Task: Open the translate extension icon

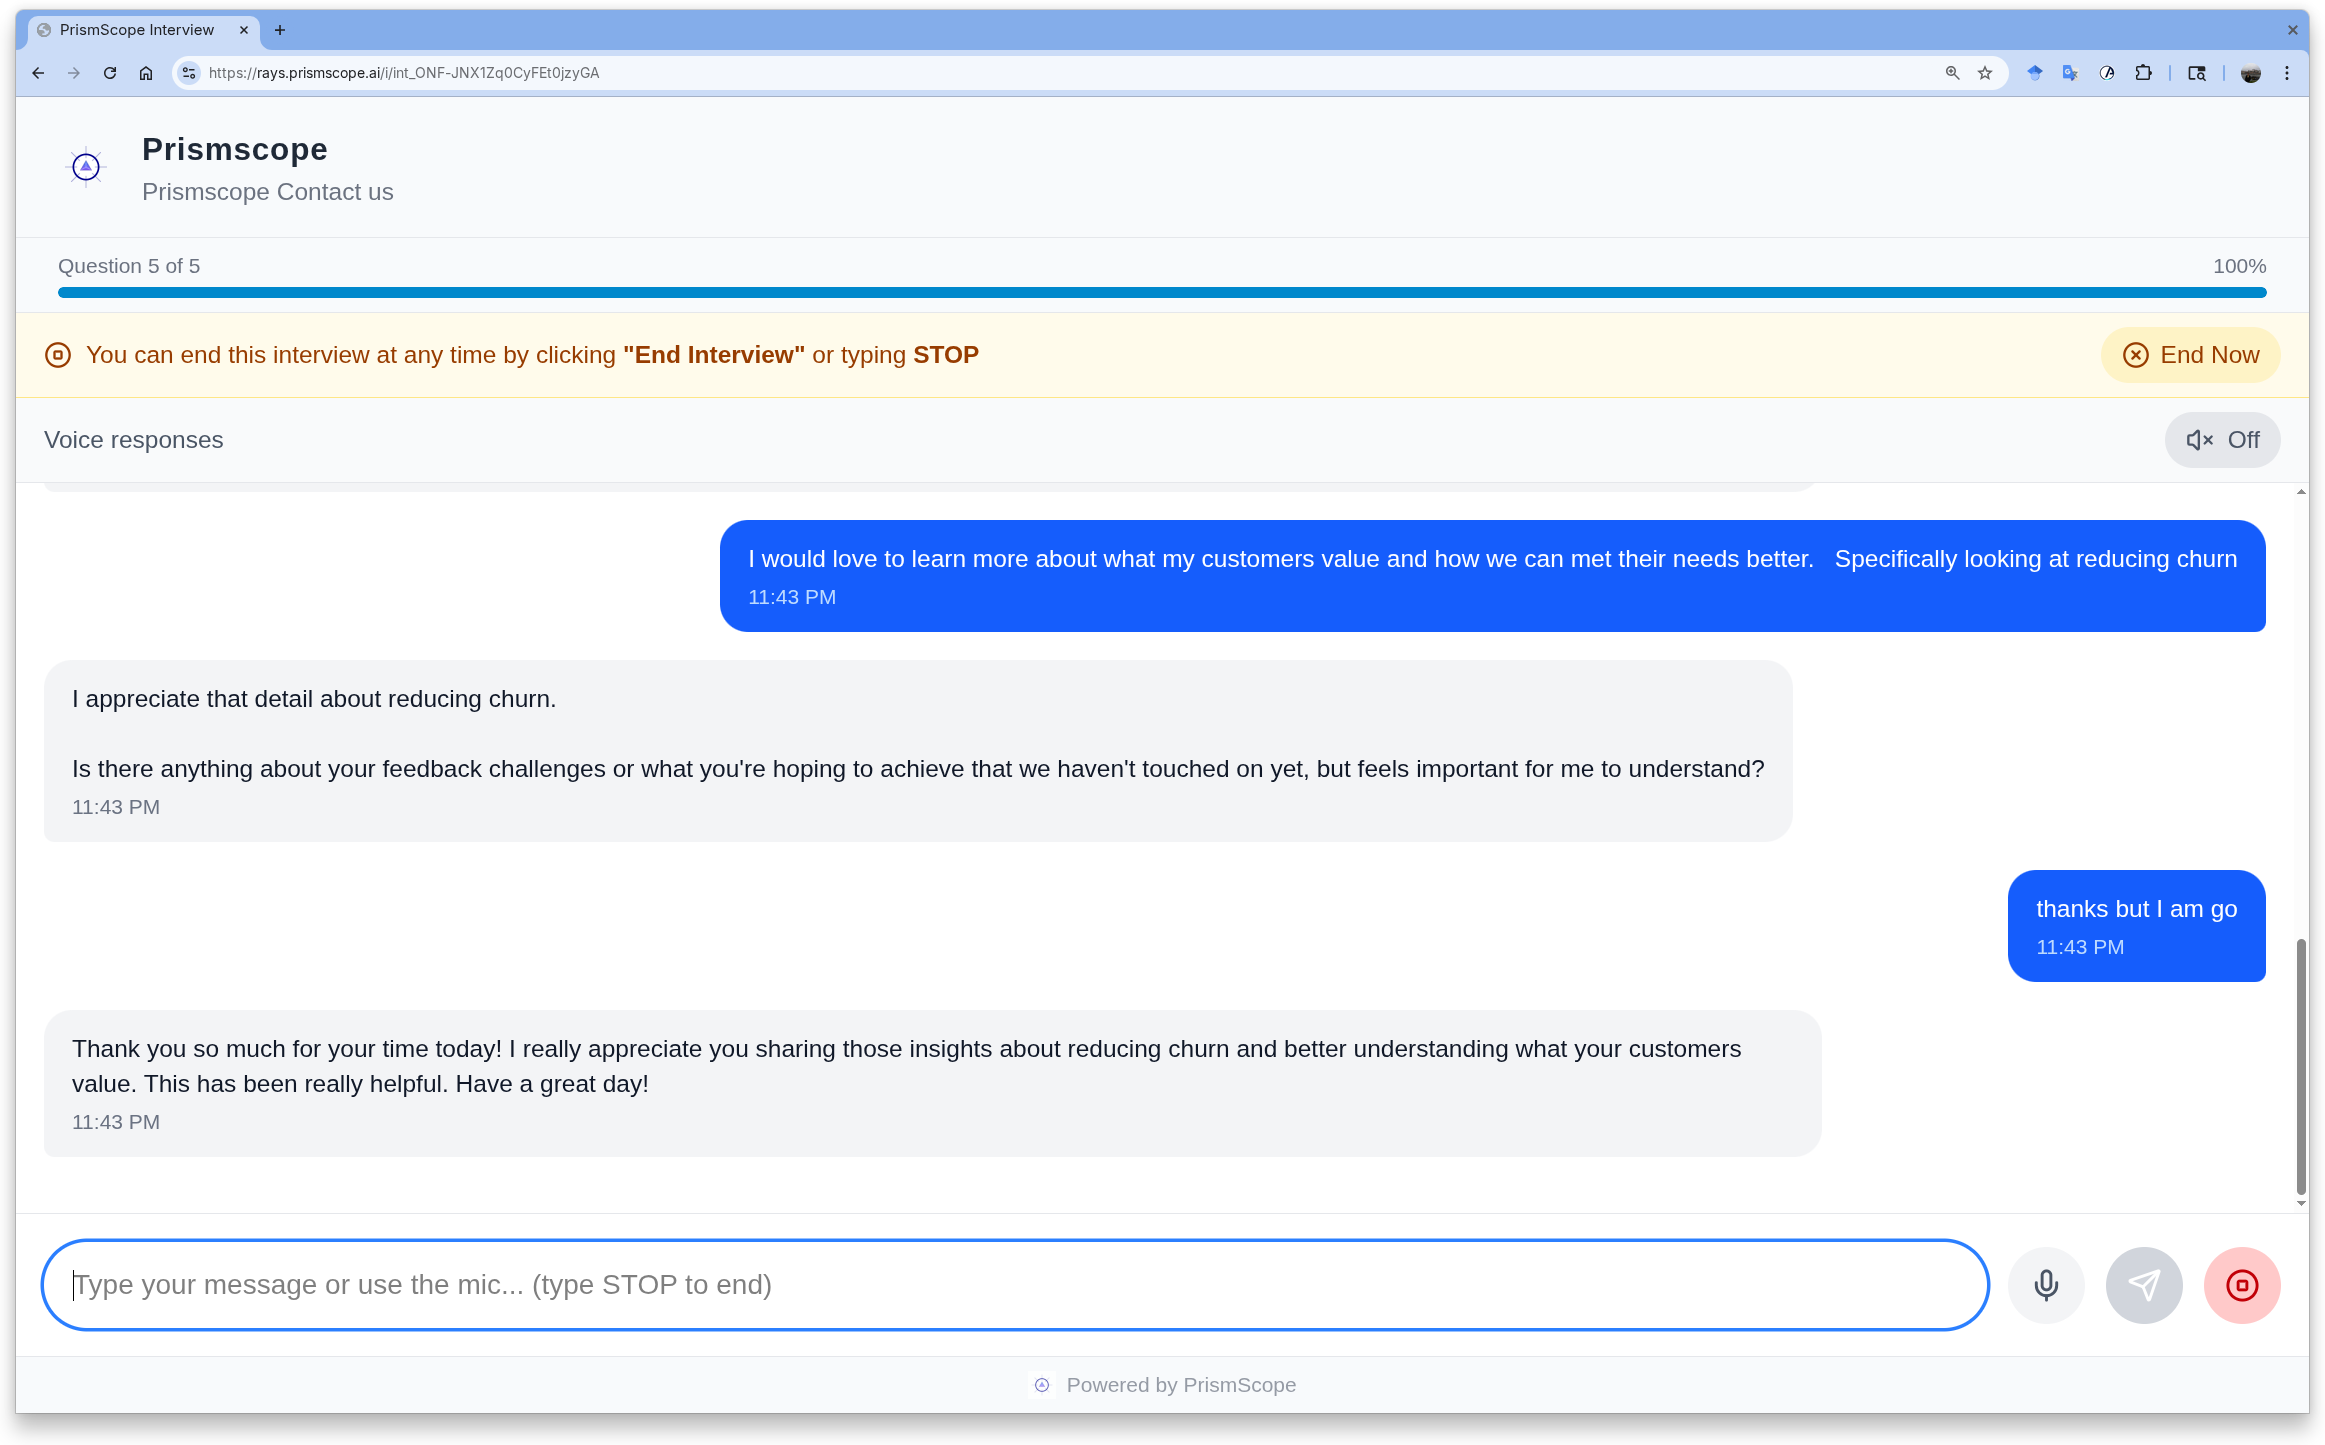Action: [2071, 73]
